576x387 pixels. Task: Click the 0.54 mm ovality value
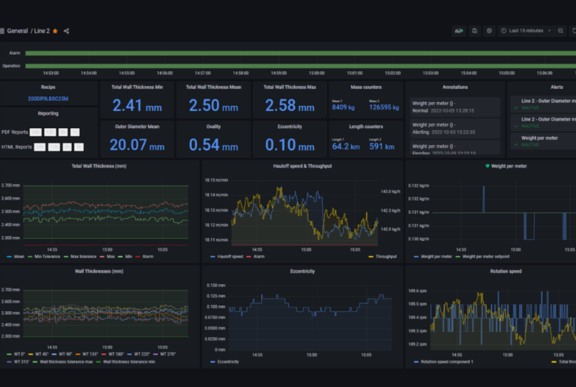tap(213, 145)
